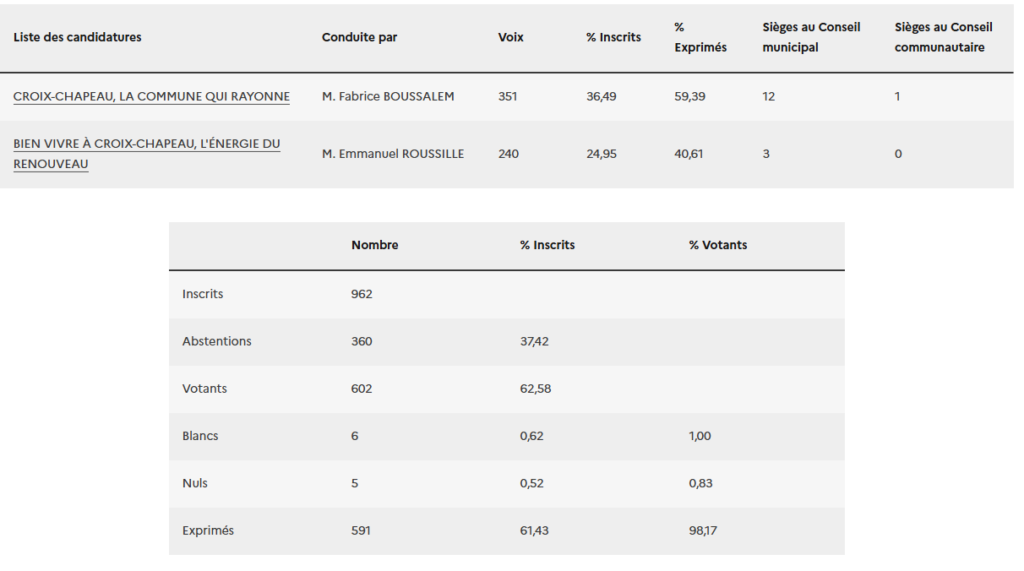Select candidate name M. Fabrice BOUSSALEM
The width and height of the screenshot is (1024, 571).
[x=388, y=97]
